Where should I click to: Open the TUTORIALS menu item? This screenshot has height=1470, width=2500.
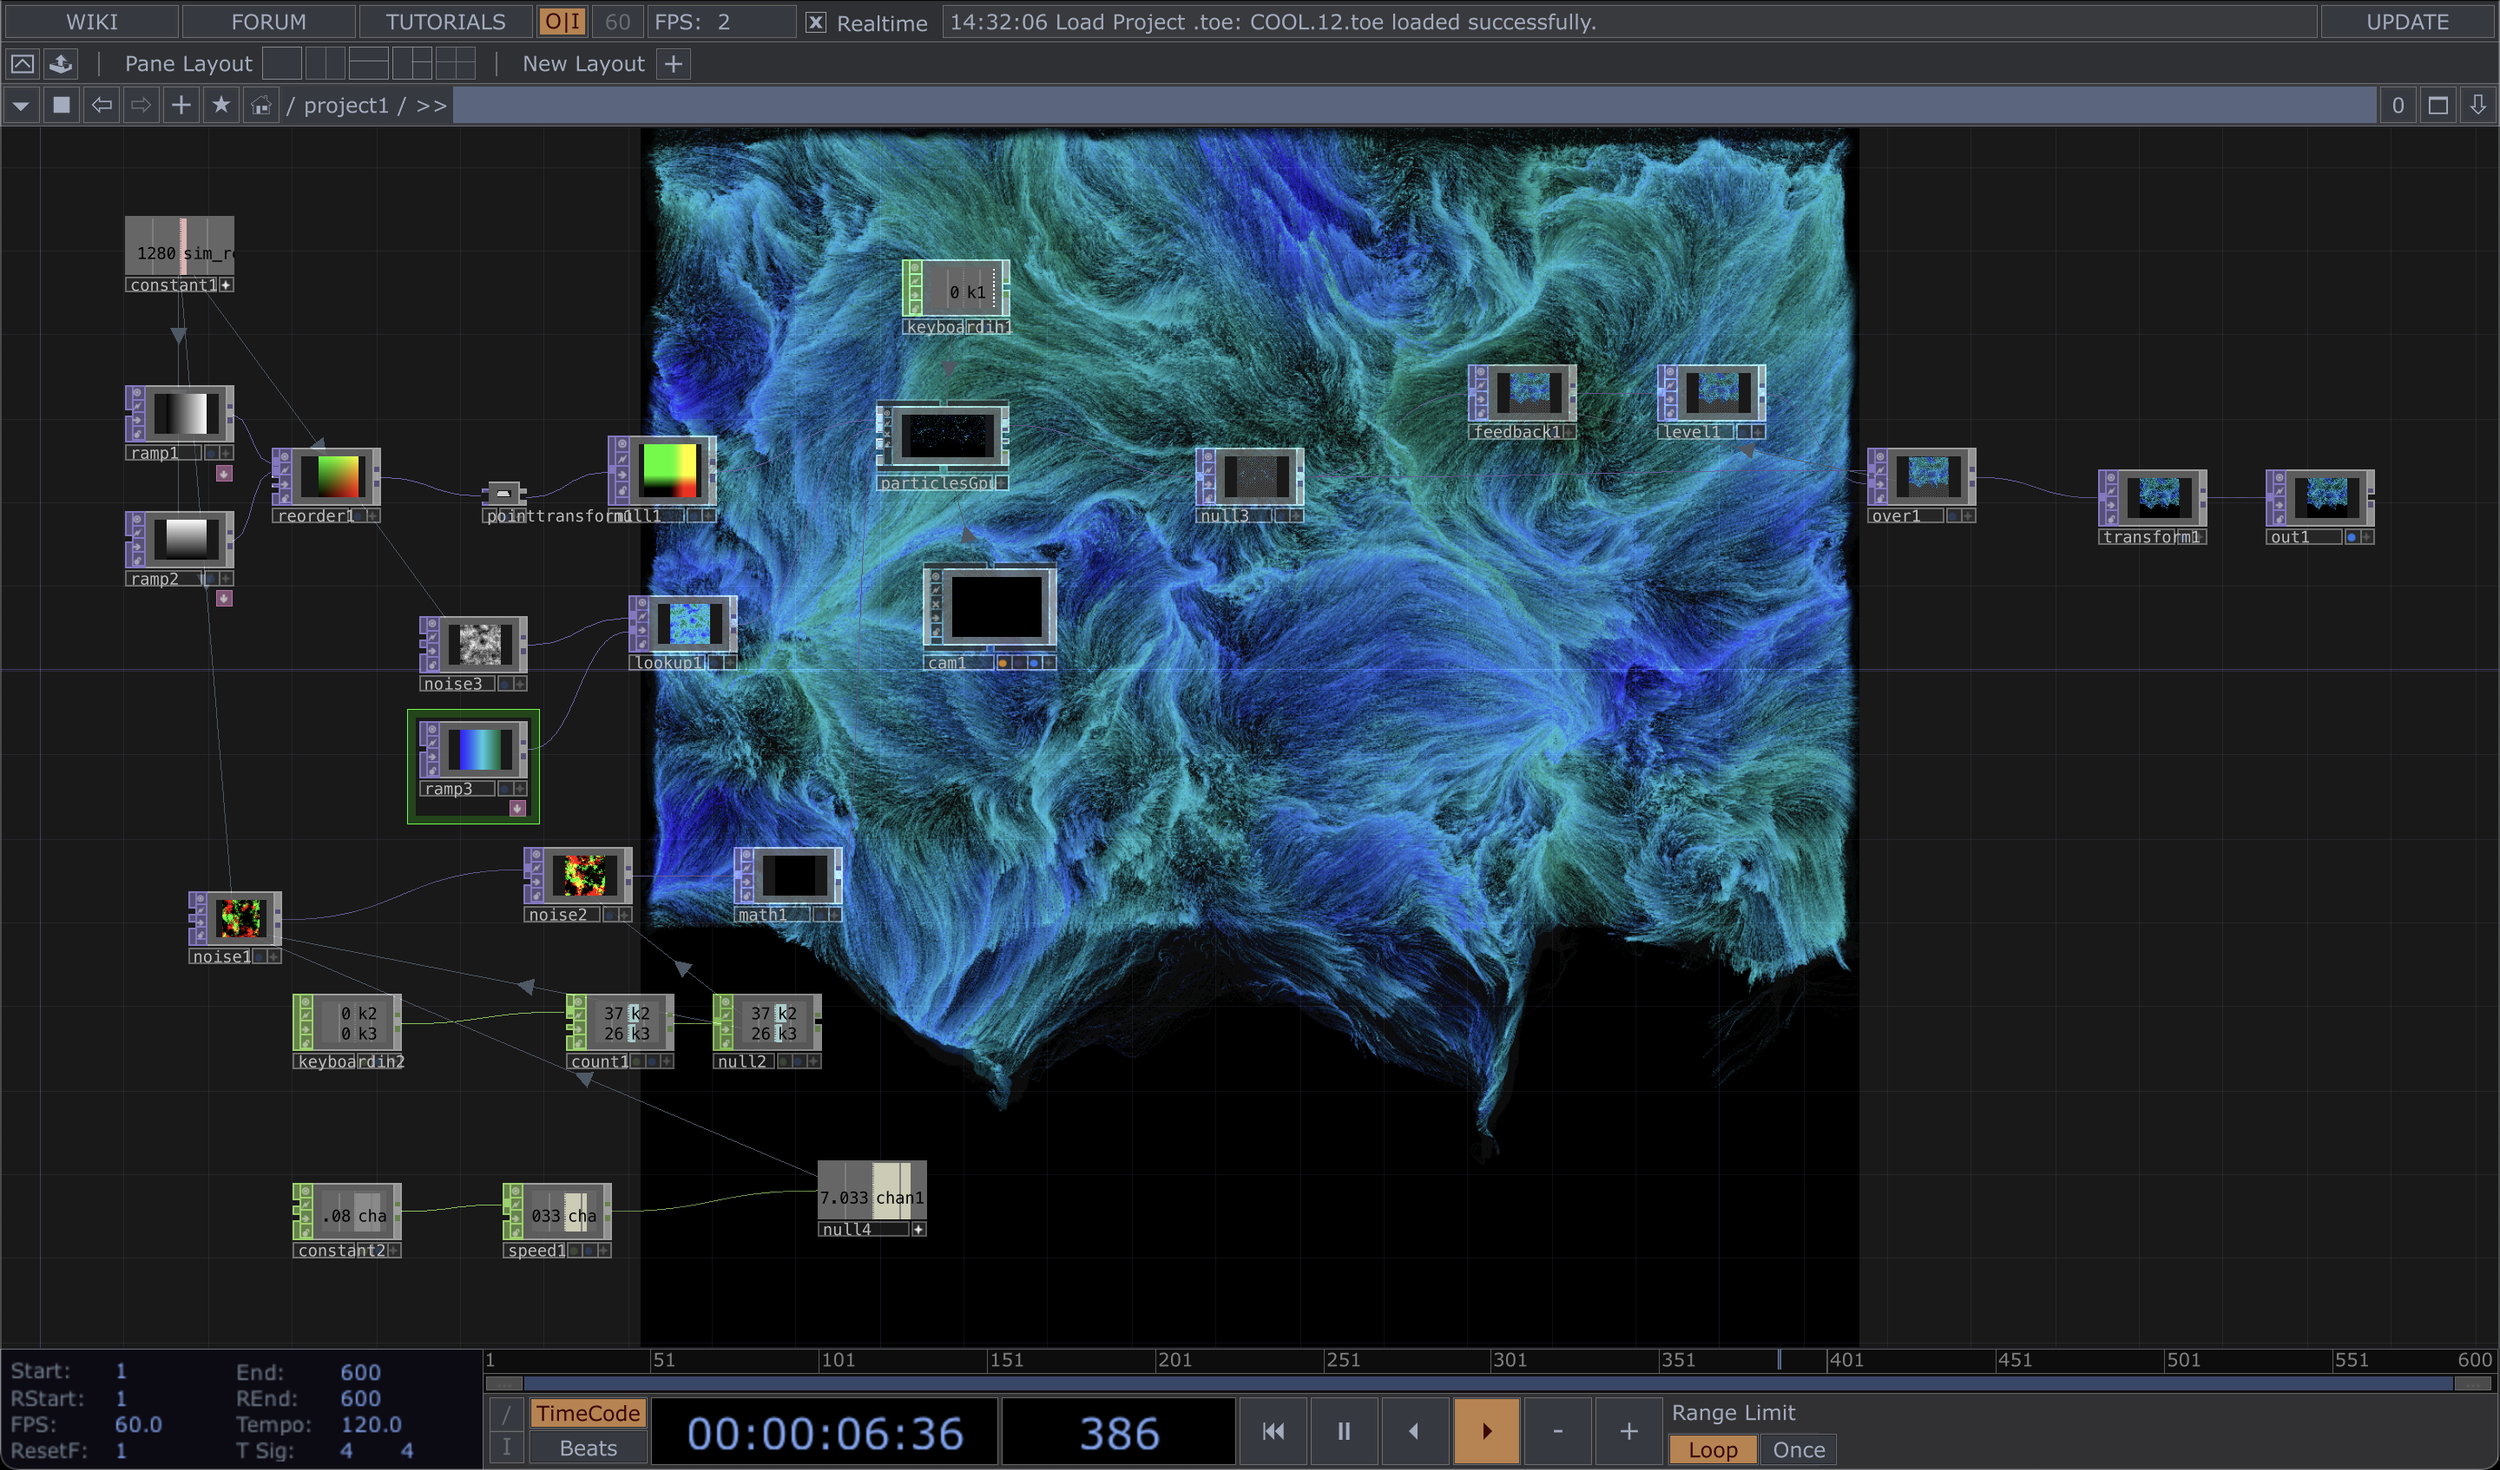coord(445,22)
